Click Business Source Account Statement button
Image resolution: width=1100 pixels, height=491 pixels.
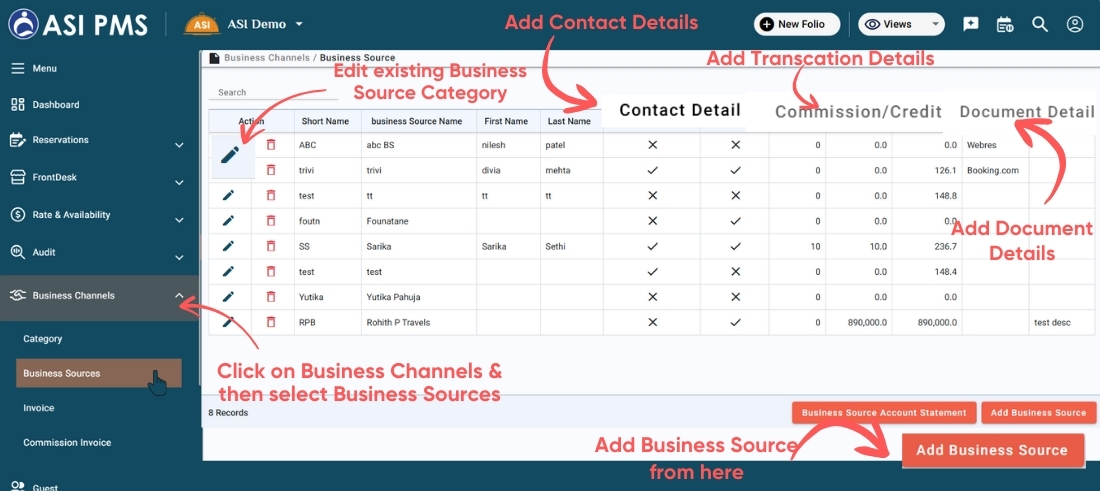coord(884,412)
